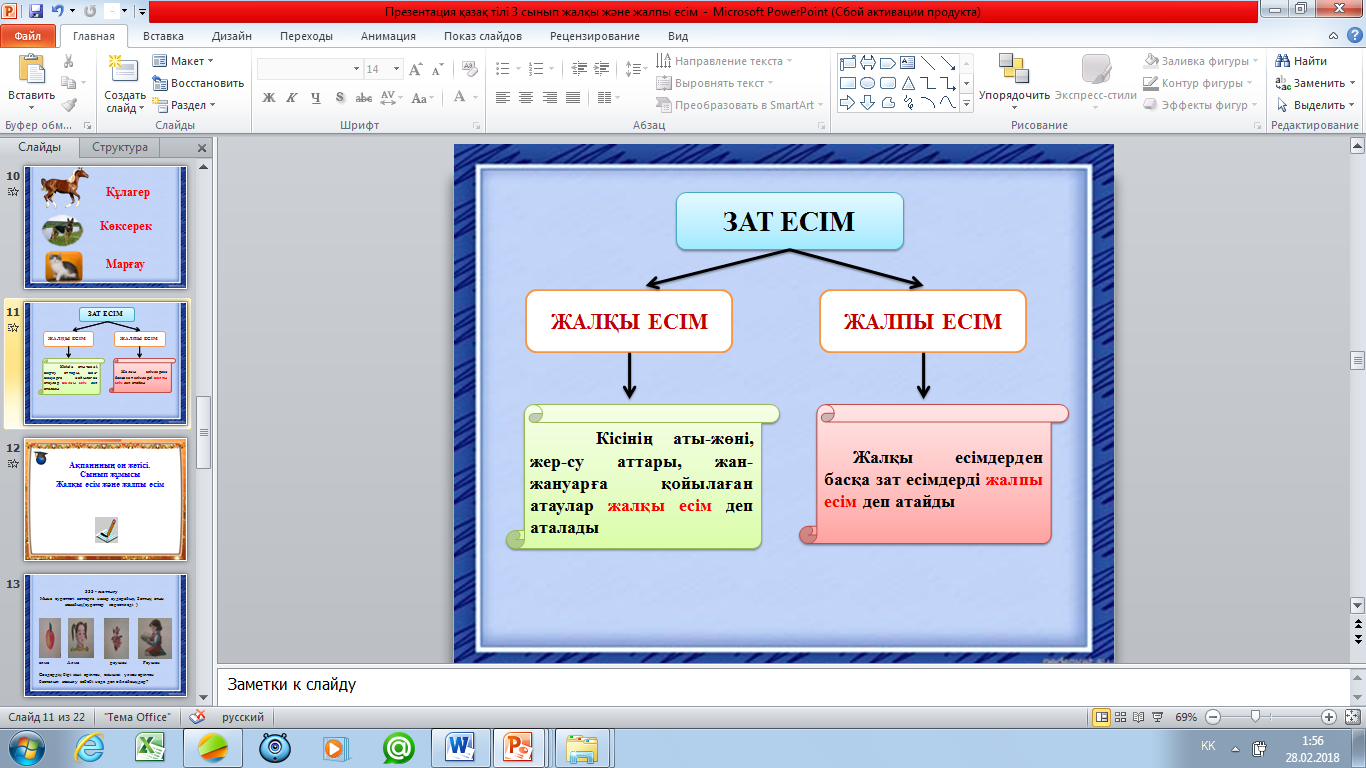Switch to Структура outline tab
The width and height of the screenshot is (1366, 768).
[120, 147]
